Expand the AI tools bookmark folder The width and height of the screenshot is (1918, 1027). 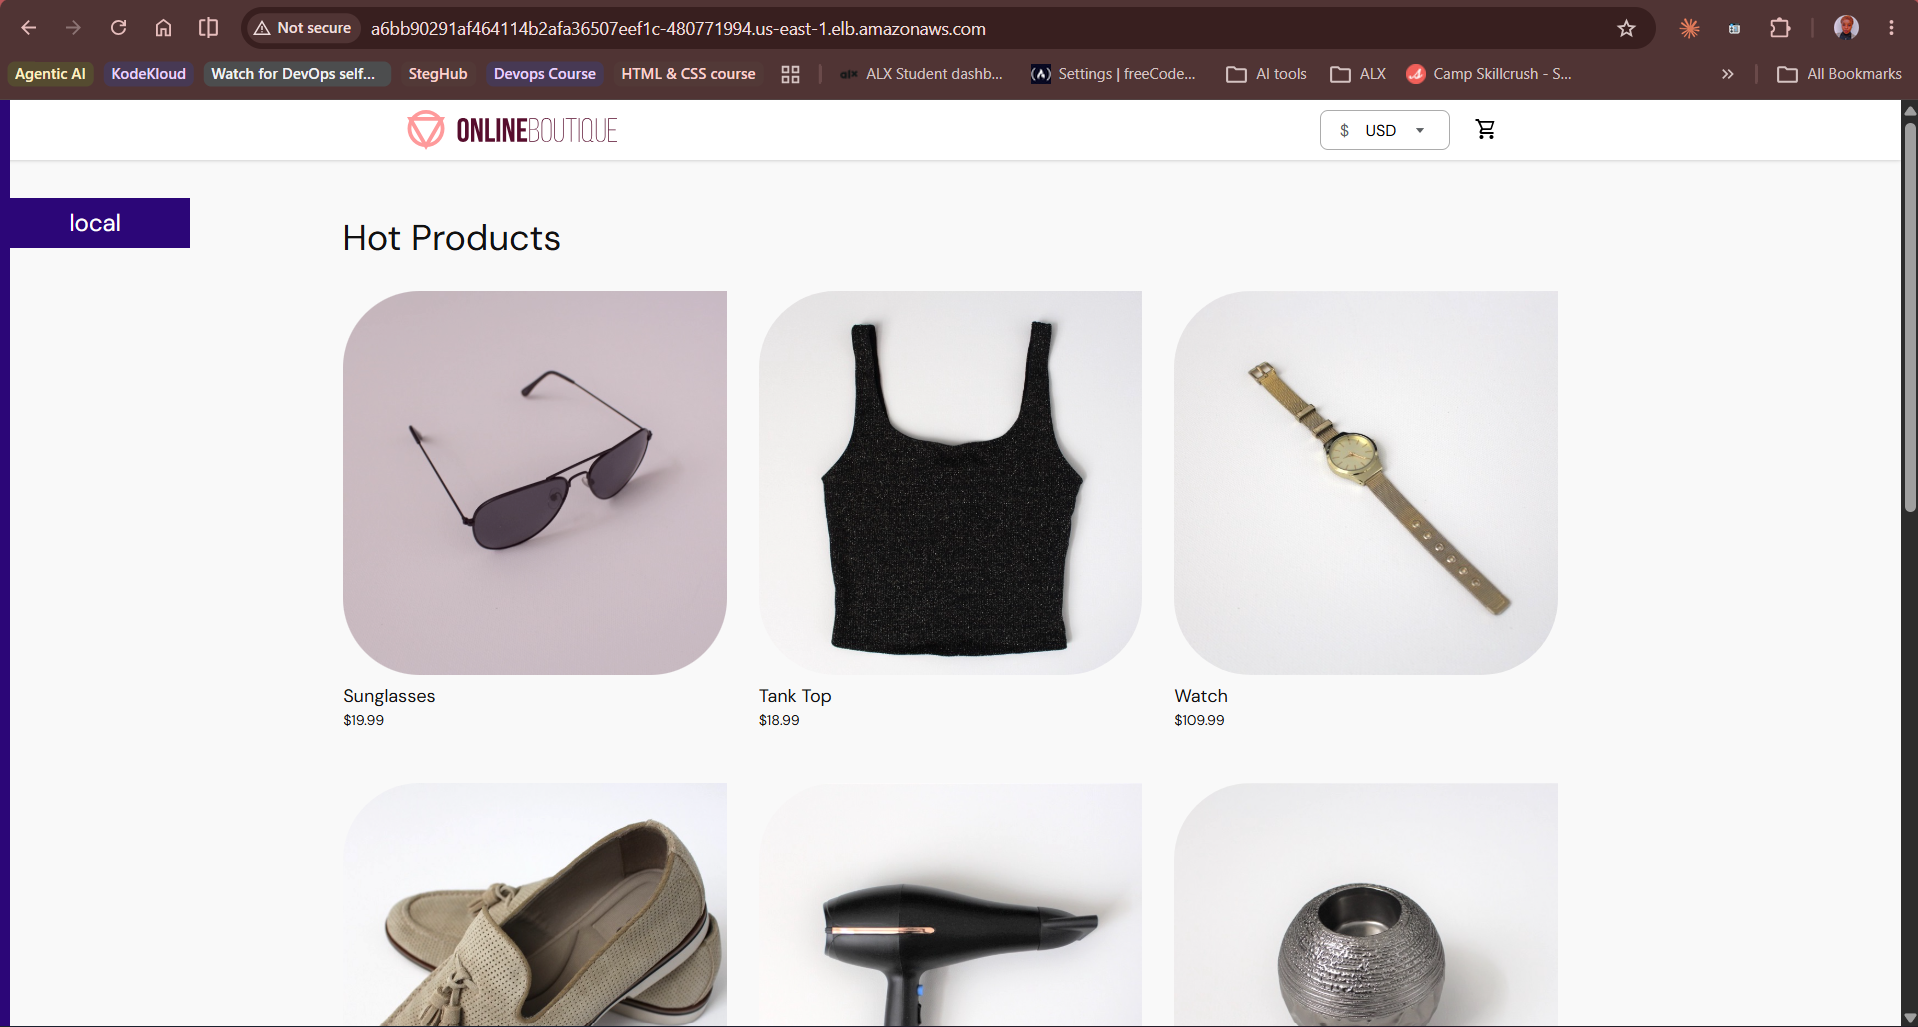[1267, 74]
